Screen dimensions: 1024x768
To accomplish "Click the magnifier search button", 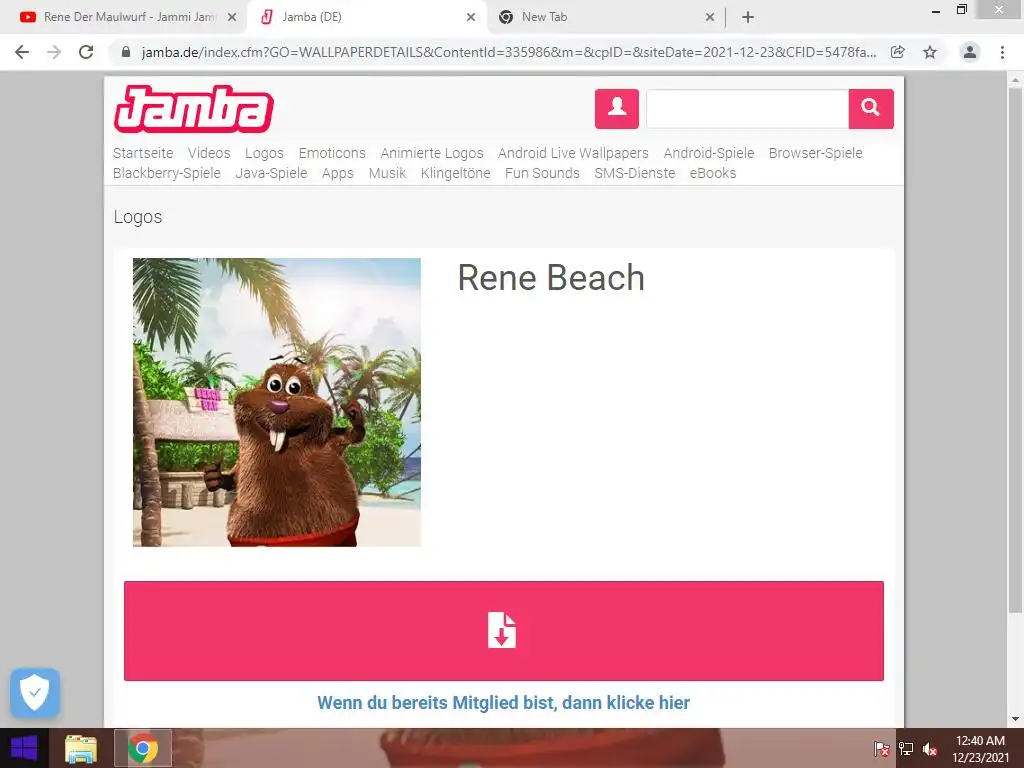I will pos(871,108).
